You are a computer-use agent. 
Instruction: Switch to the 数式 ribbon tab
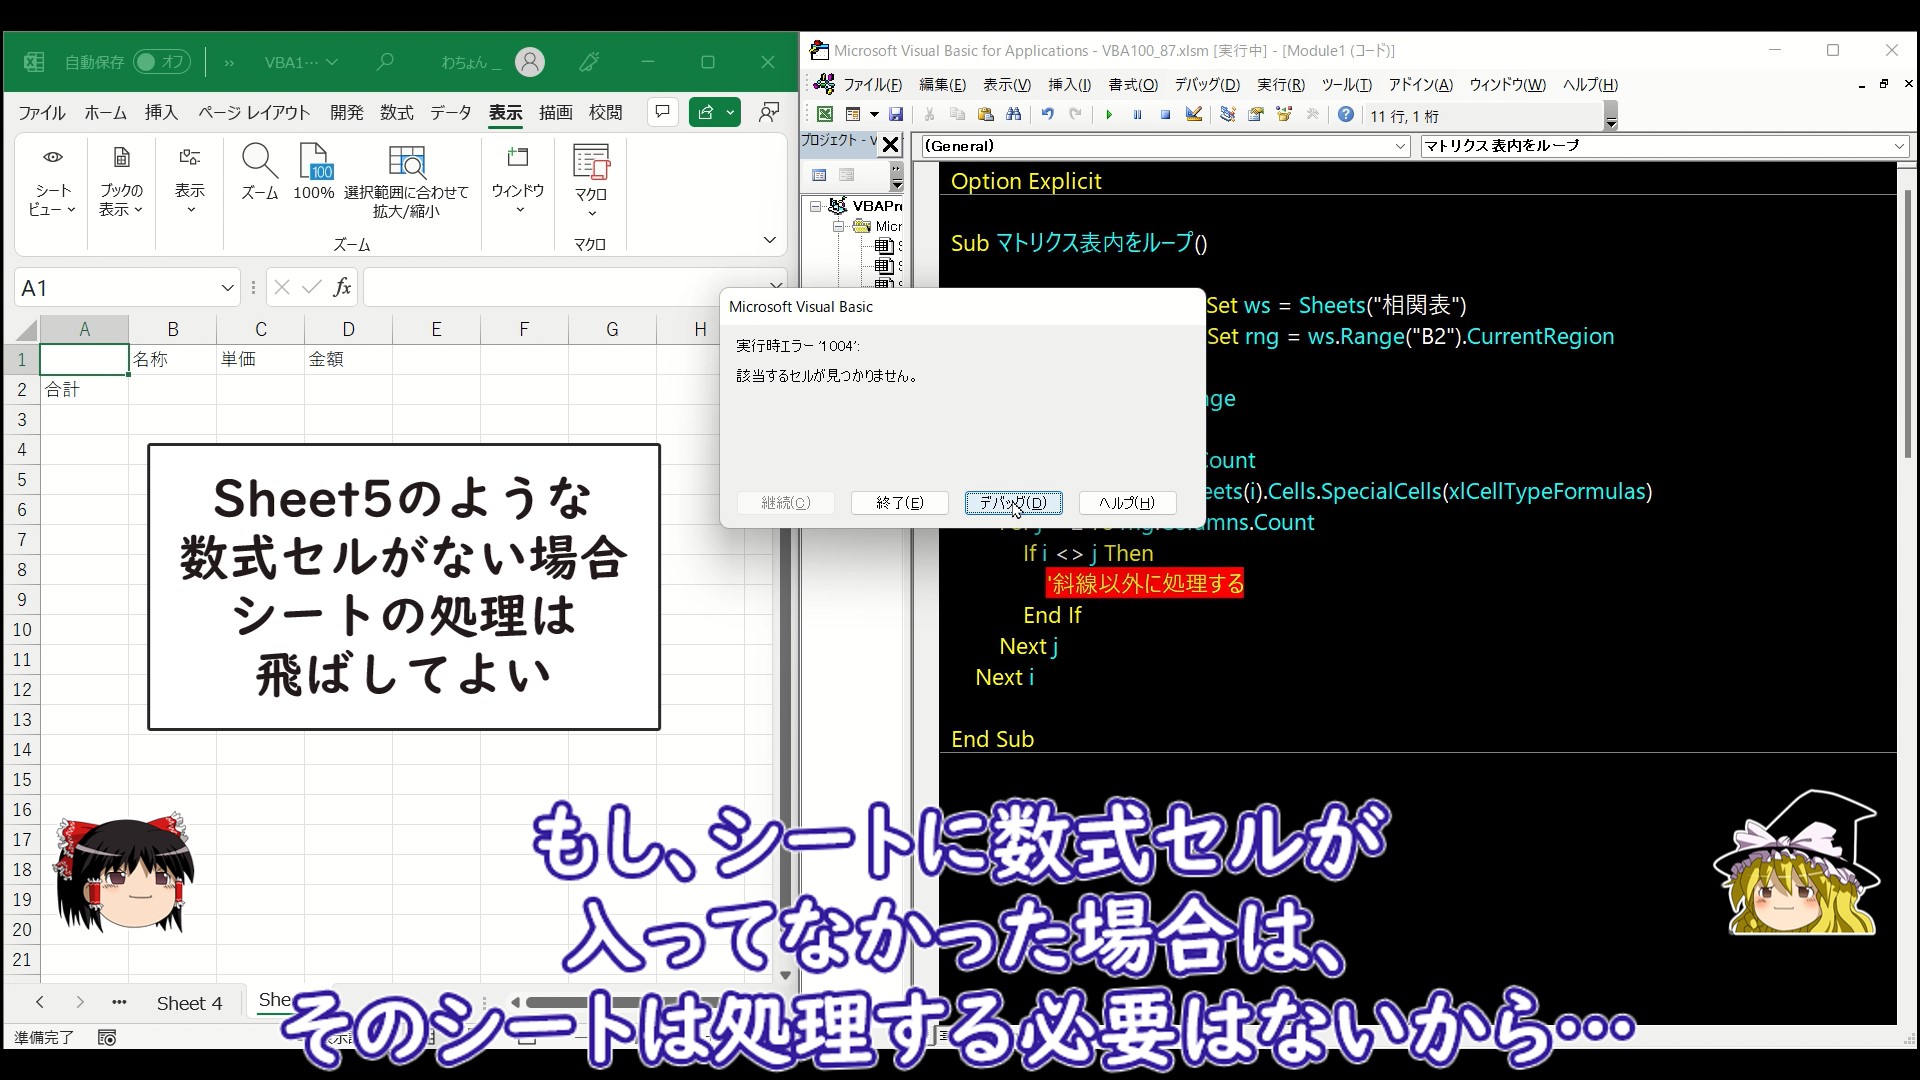396,113
